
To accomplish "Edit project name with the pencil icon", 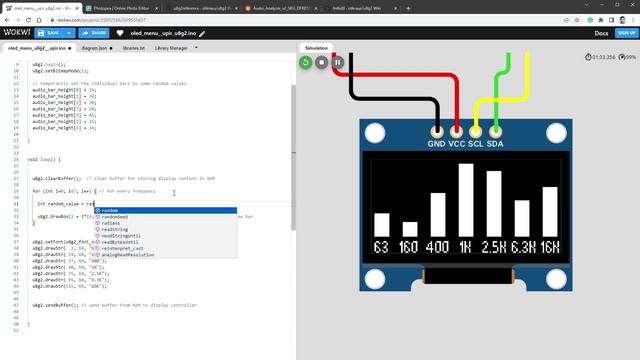I will 202,33.
